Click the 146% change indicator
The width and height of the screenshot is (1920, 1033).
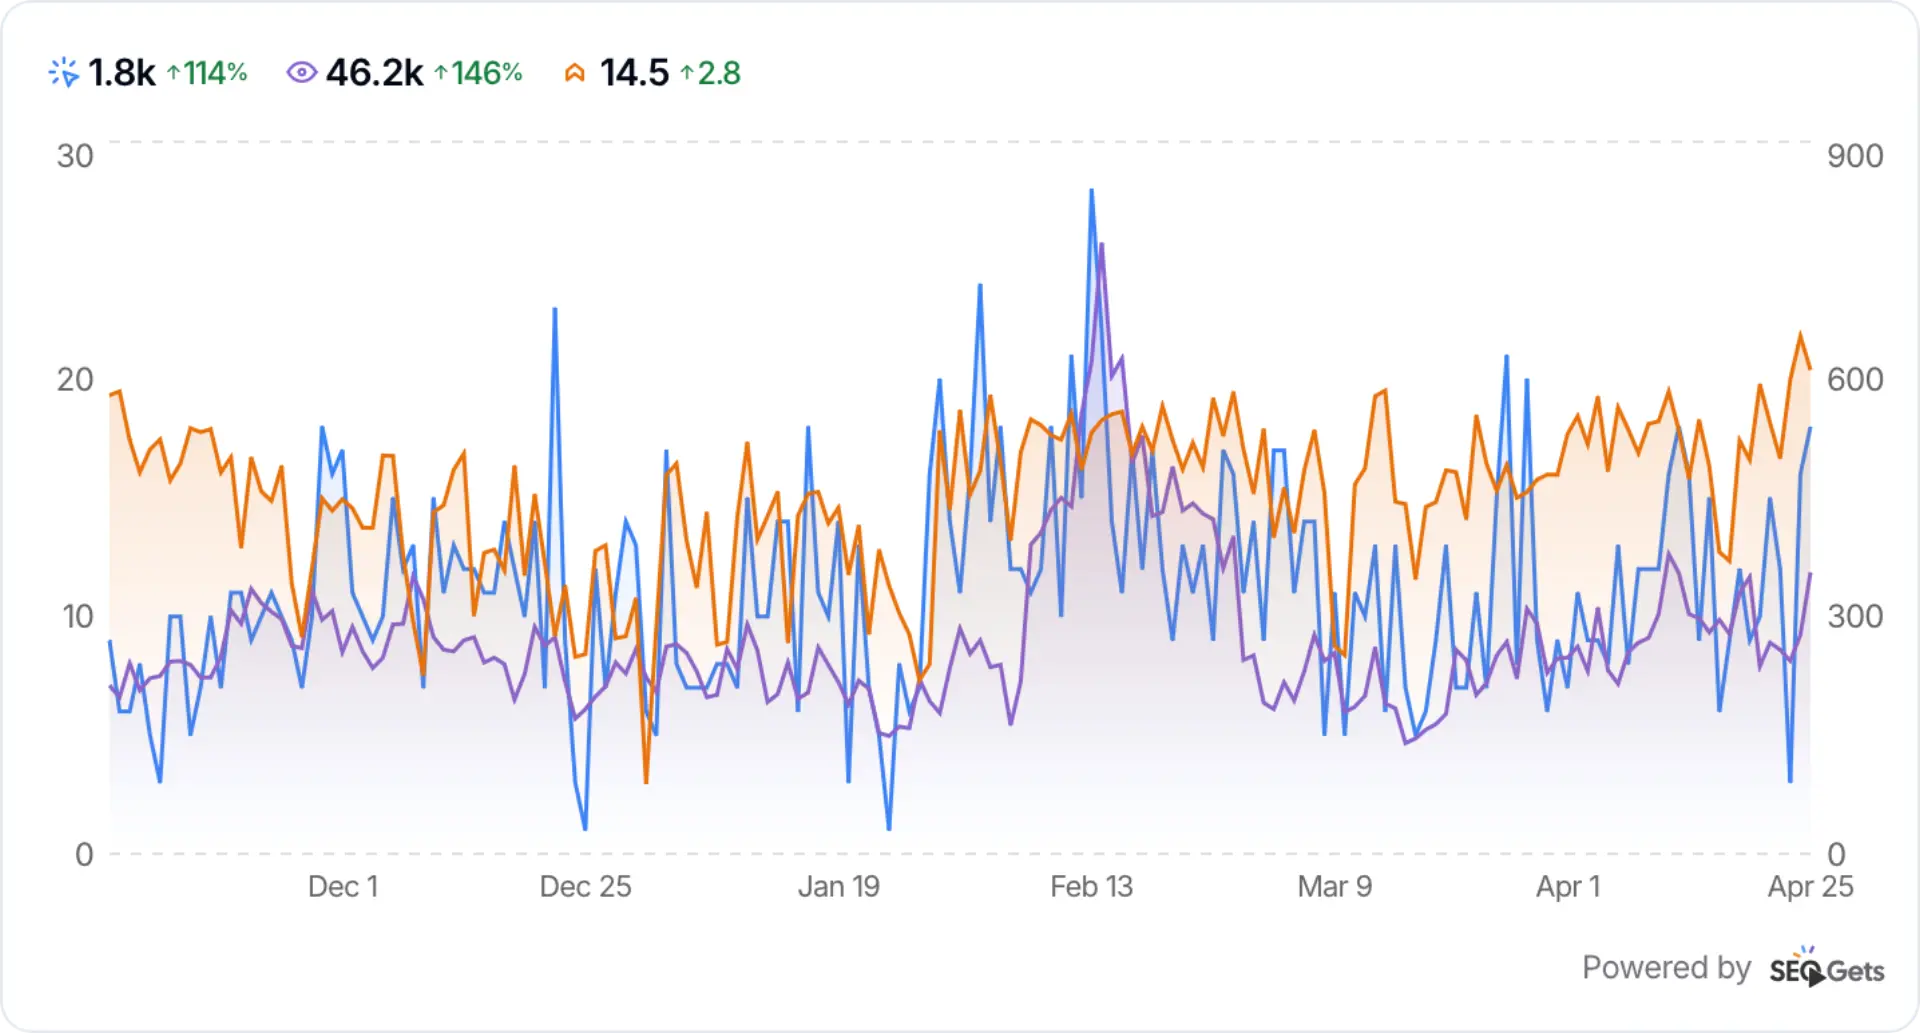click(487, 73)
